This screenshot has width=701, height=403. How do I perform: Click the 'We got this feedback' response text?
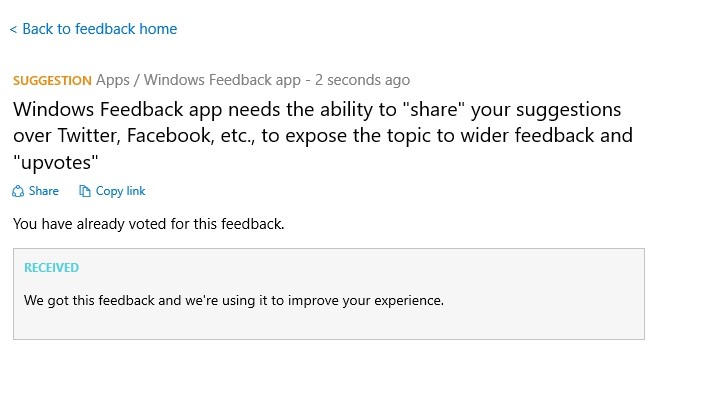pos(233,300)
